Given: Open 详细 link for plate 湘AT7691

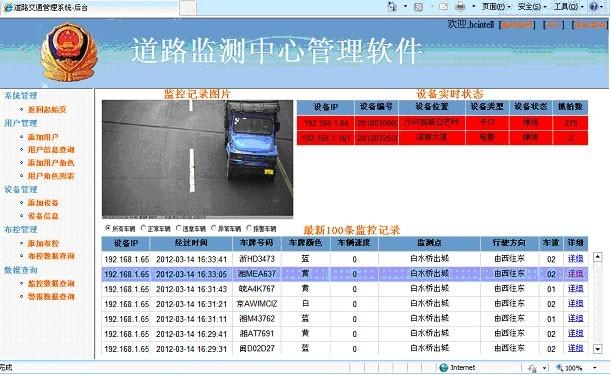Looking at the screenshot, I should [575, 333].
